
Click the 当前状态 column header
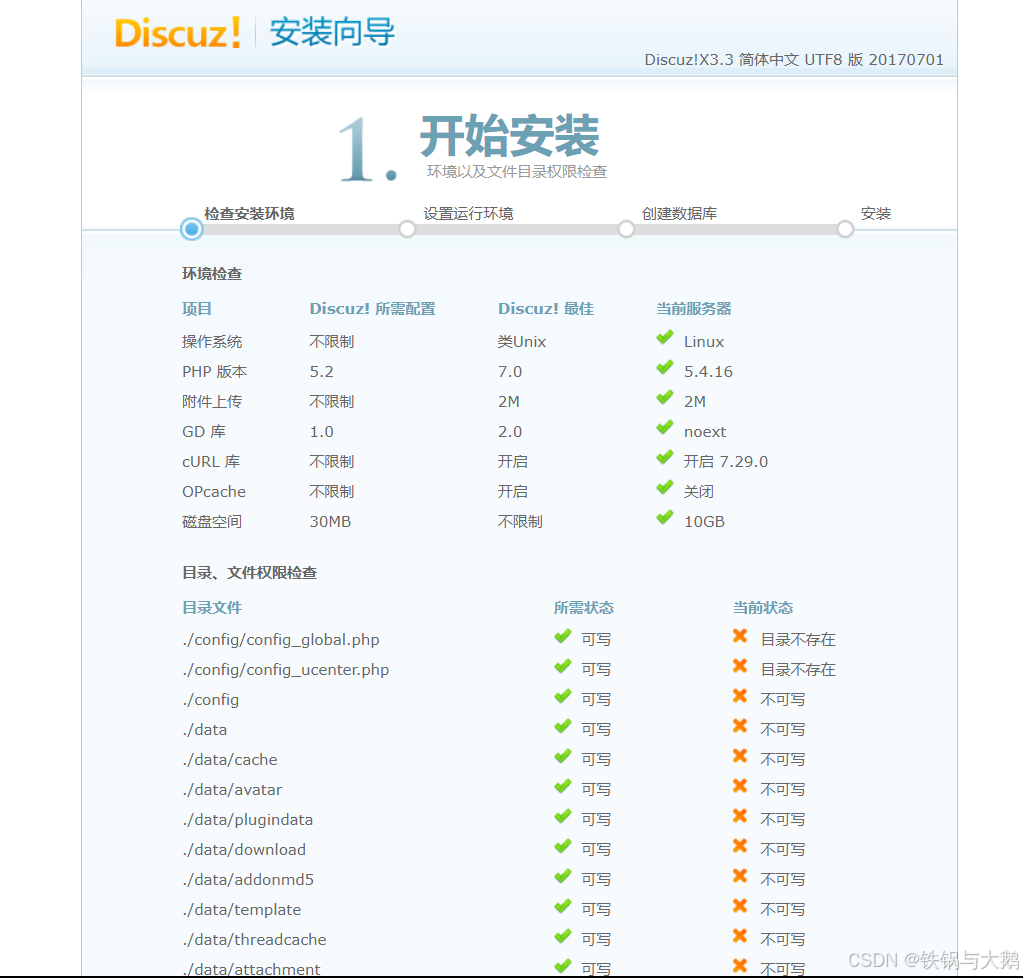763,608
